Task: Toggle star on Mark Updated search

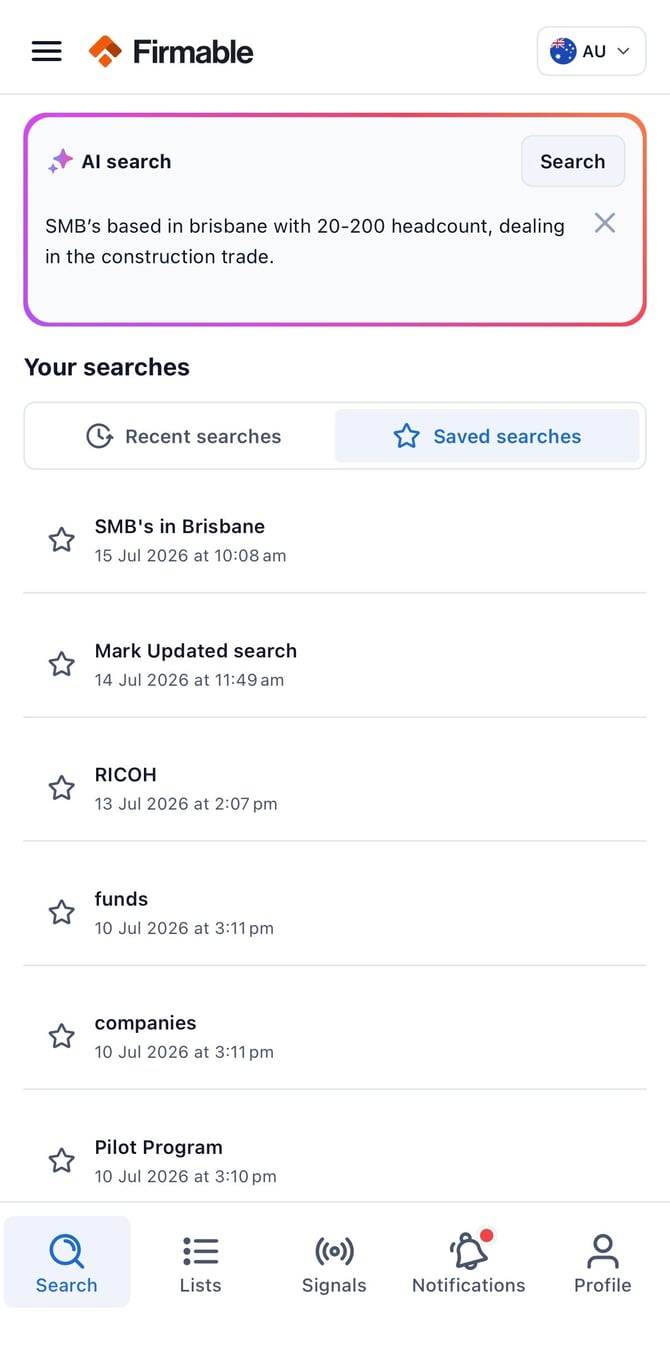Action: point(62,664)
